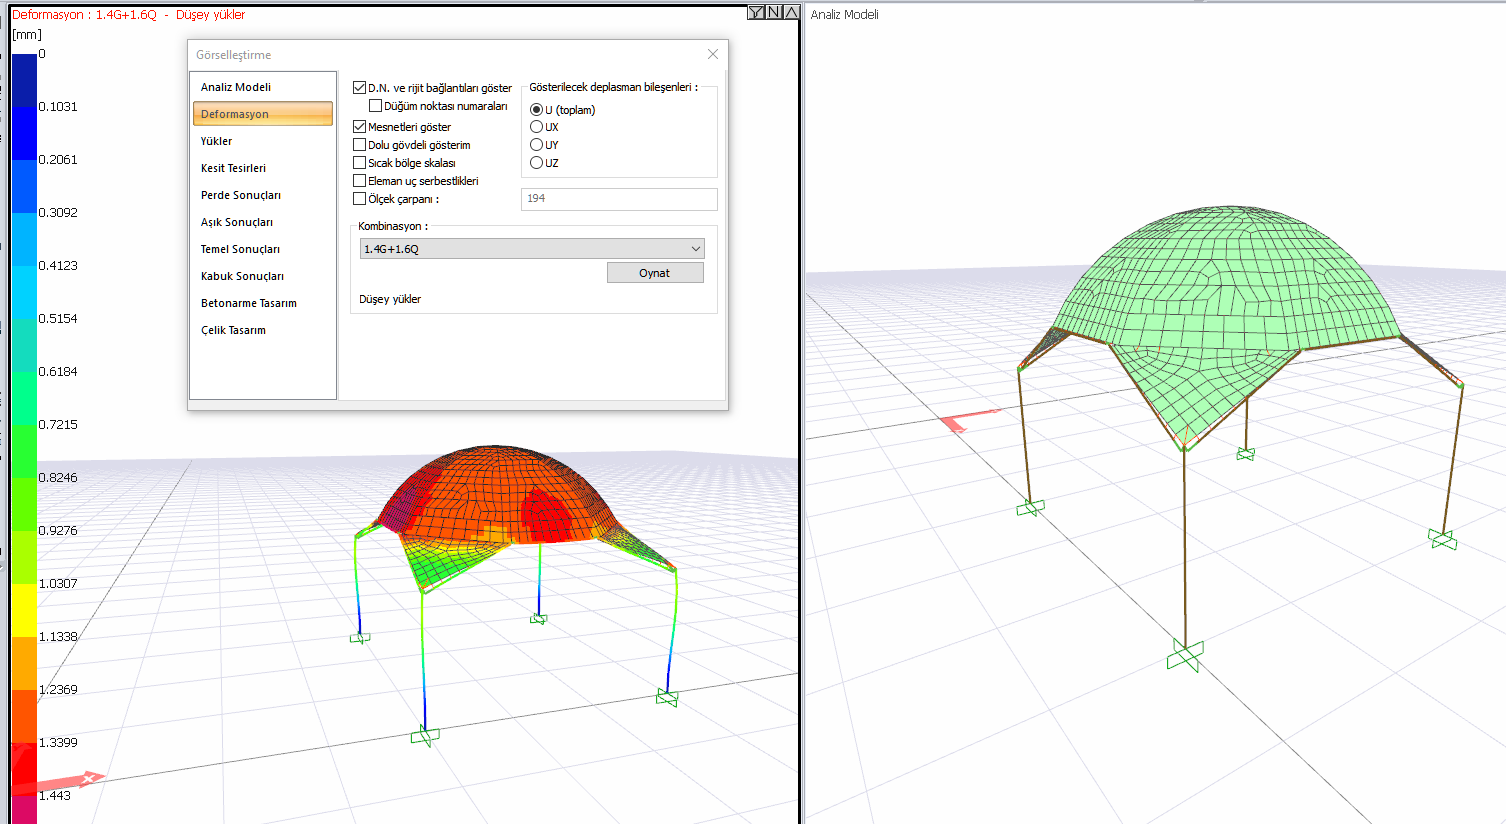Open Temel Sonuçları tab
1506x824 pixels.
click(263, 249)
